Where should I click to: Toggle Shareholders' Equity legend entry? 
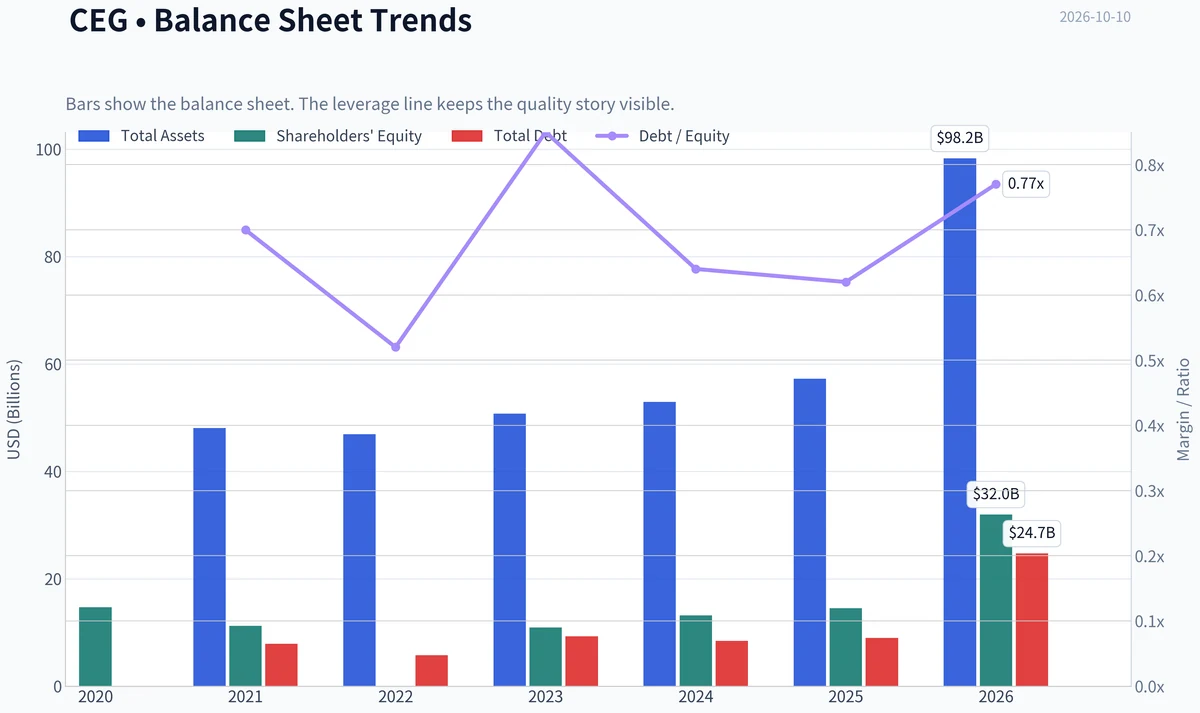coord(328,136)
